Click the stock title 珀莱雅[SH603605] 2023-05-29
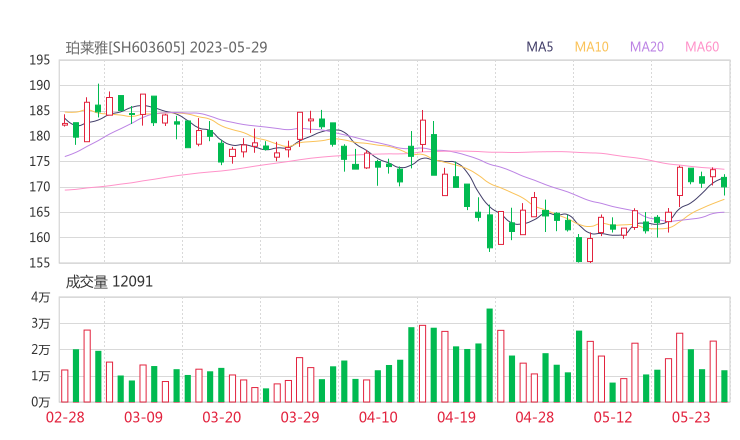The image size is (740, 440). pyautogui.click(x=166, y=47)
